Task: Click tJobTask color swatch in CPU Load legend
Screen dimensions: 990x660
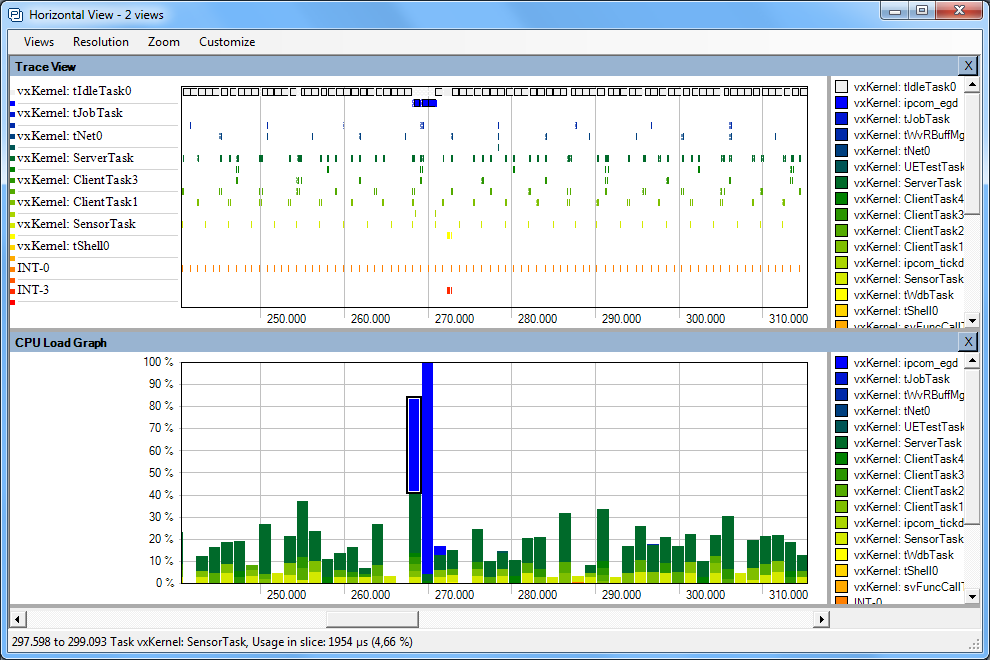Action: click(841, 379)
